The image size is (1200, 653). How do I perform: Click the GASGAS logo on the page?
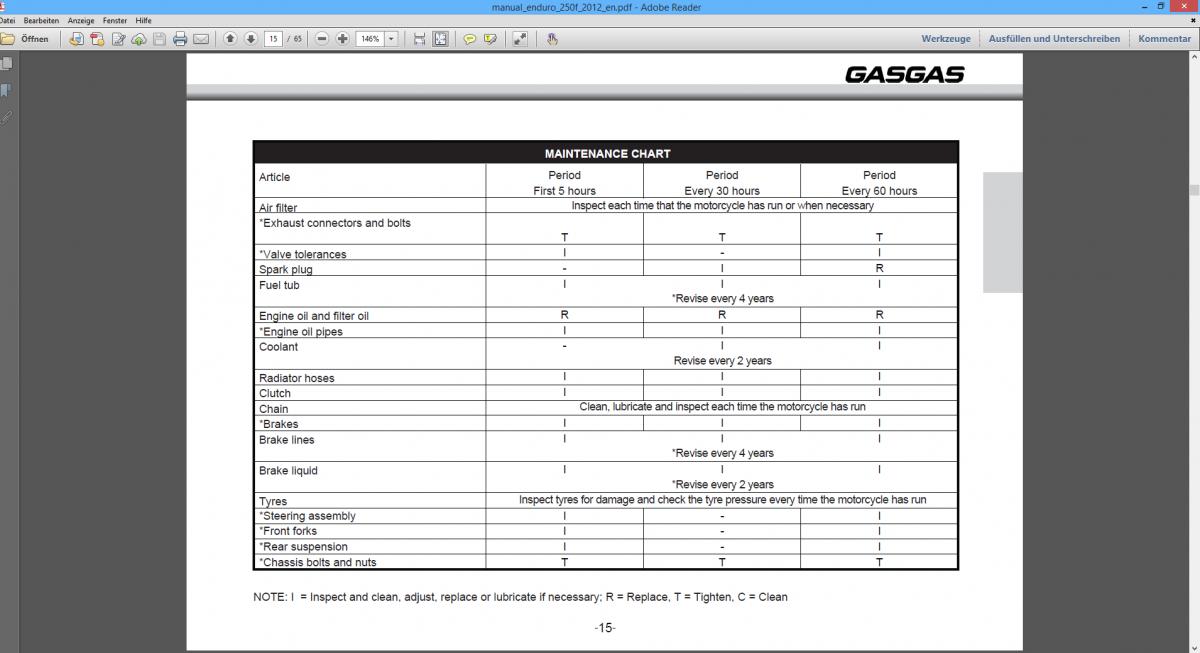(905, 74)
